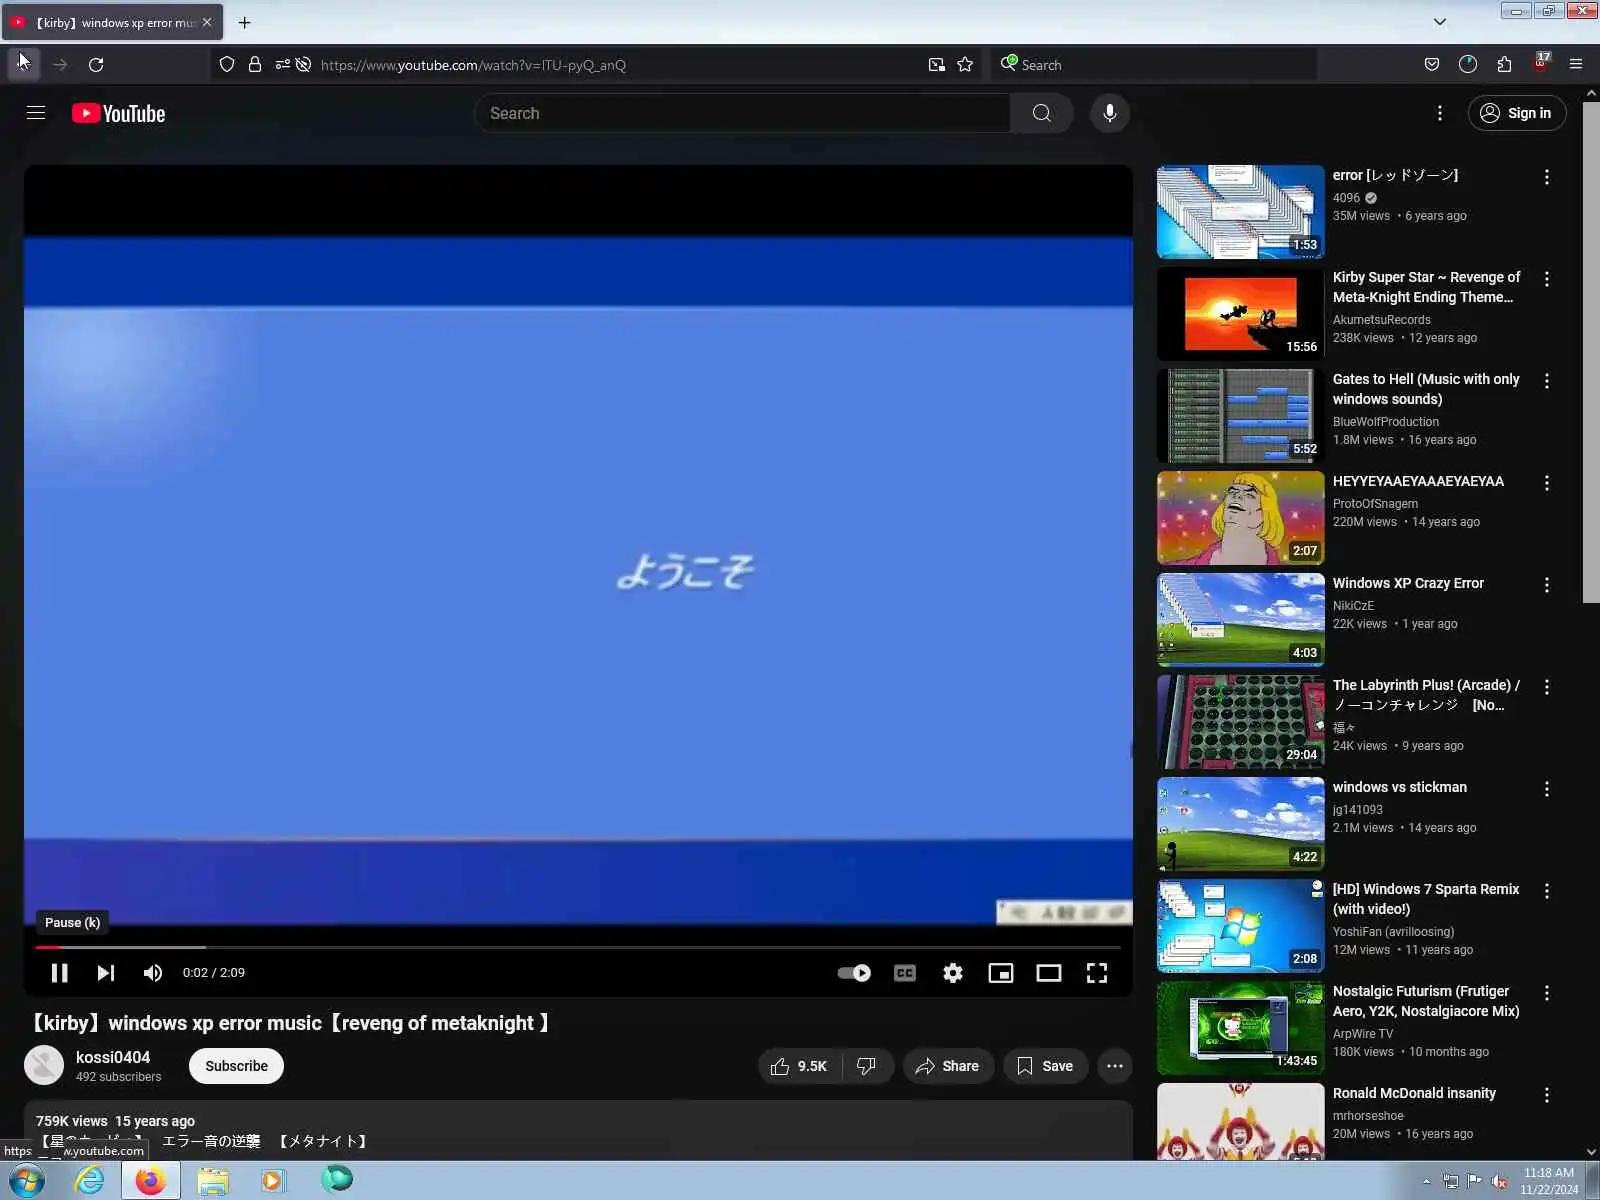The width and height of the screenshot is (1600, 1200).
Task: Click the taskbar clock showing 11:18 AM
Action: [x=1549, y=1181]
